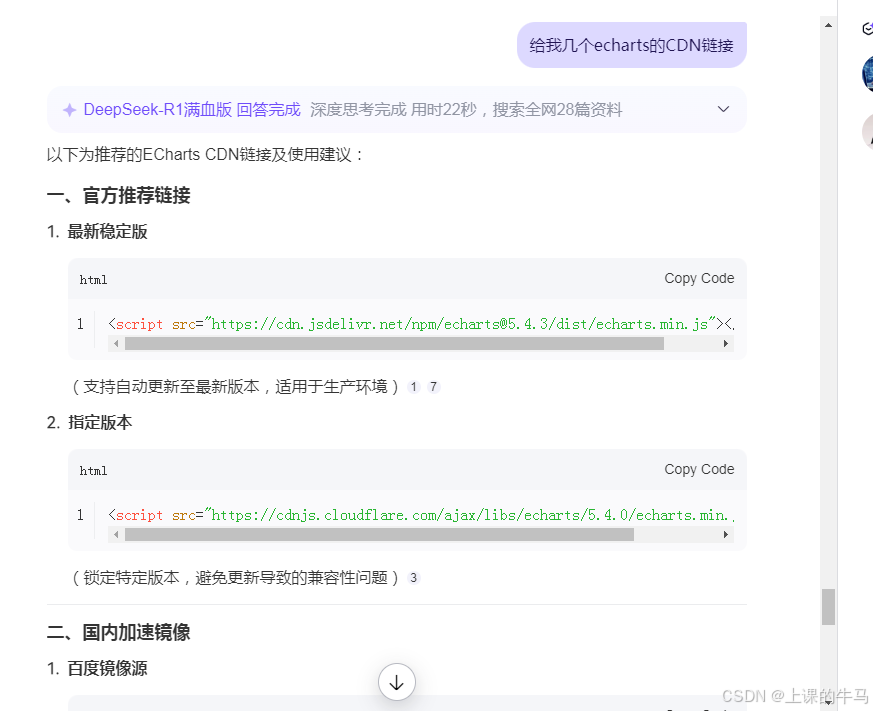The image size is (873, 711).
Task: Click the item 指定版本
Action: (x=100, y=423)
